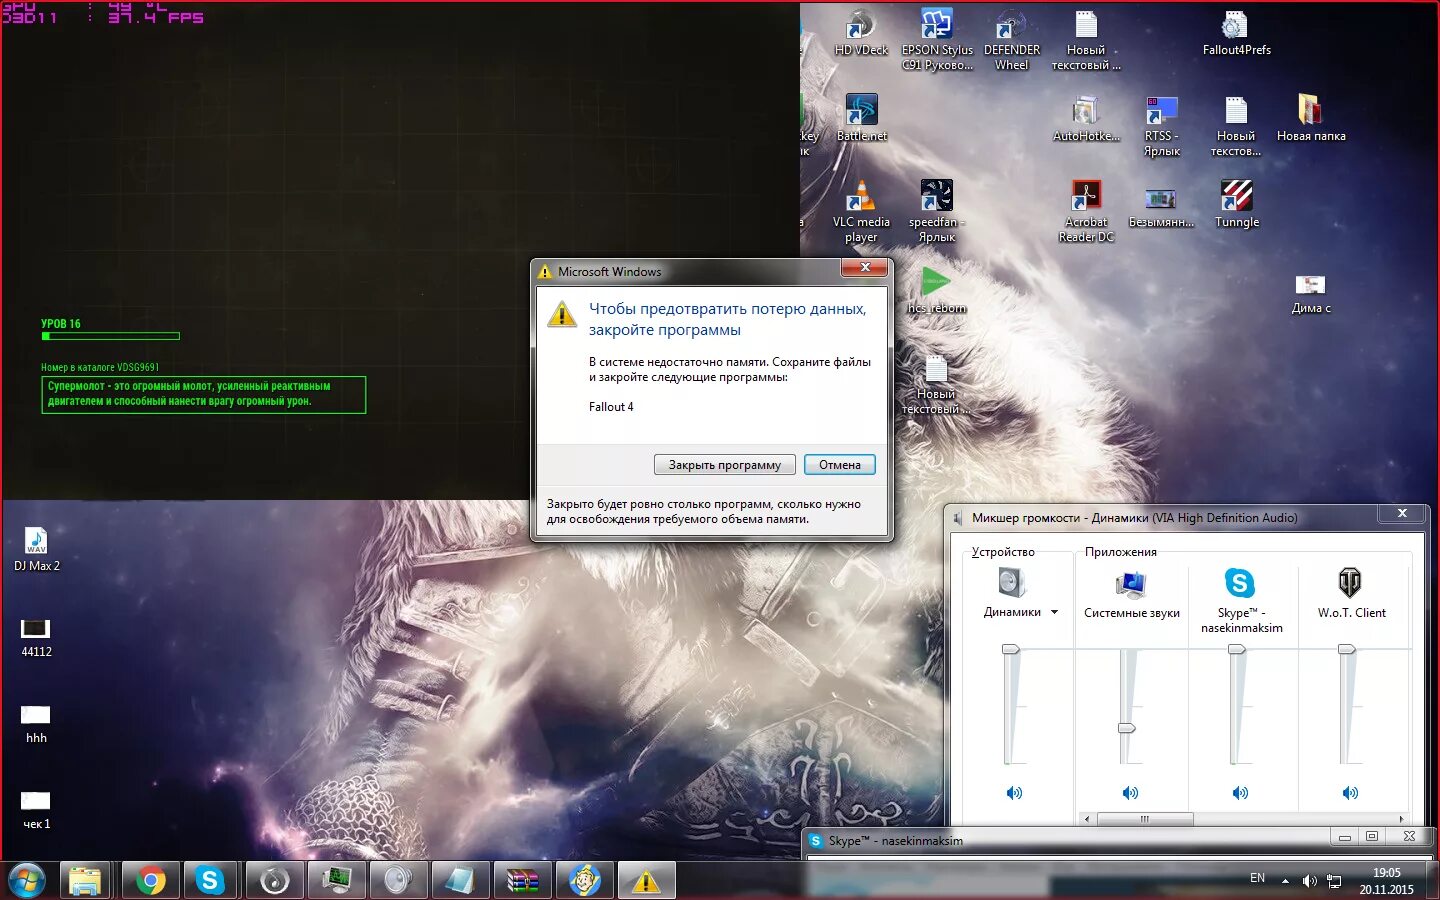Mute Системные звуки in the mixer

pos(1130,793)
